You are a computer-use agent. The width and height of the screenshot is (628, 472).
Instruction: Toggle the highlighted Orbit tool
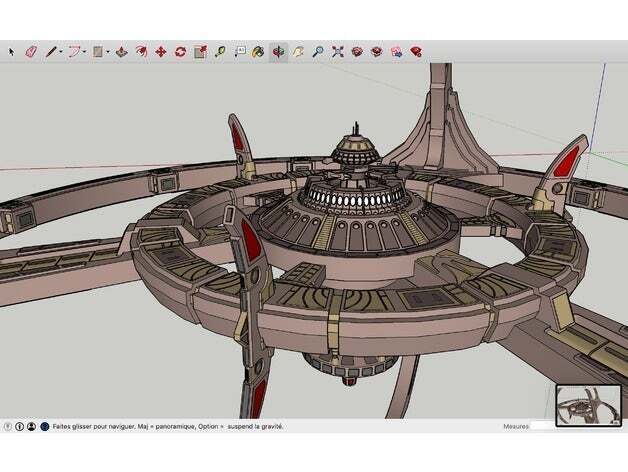(278, 52)
